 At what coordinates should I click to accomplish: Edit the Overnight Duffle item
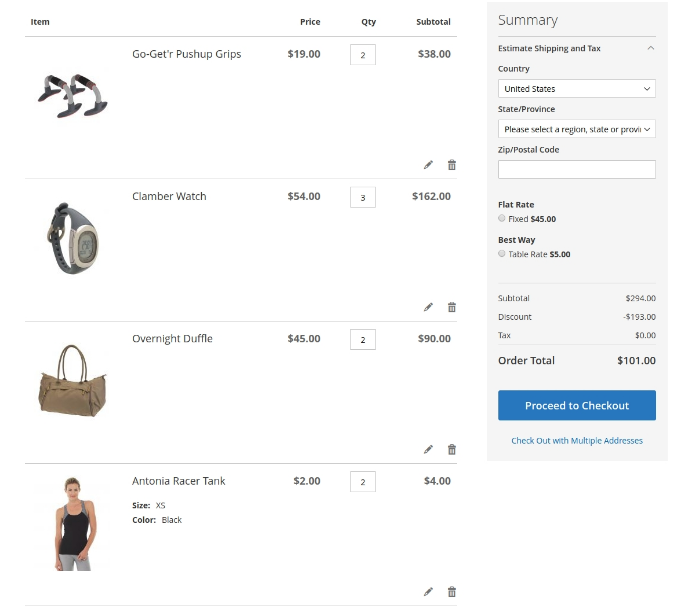[428, 449]
